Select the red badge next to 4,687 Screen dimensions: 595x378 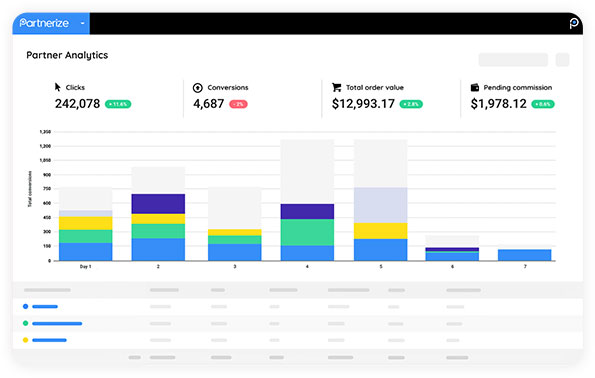click(238, 104)
